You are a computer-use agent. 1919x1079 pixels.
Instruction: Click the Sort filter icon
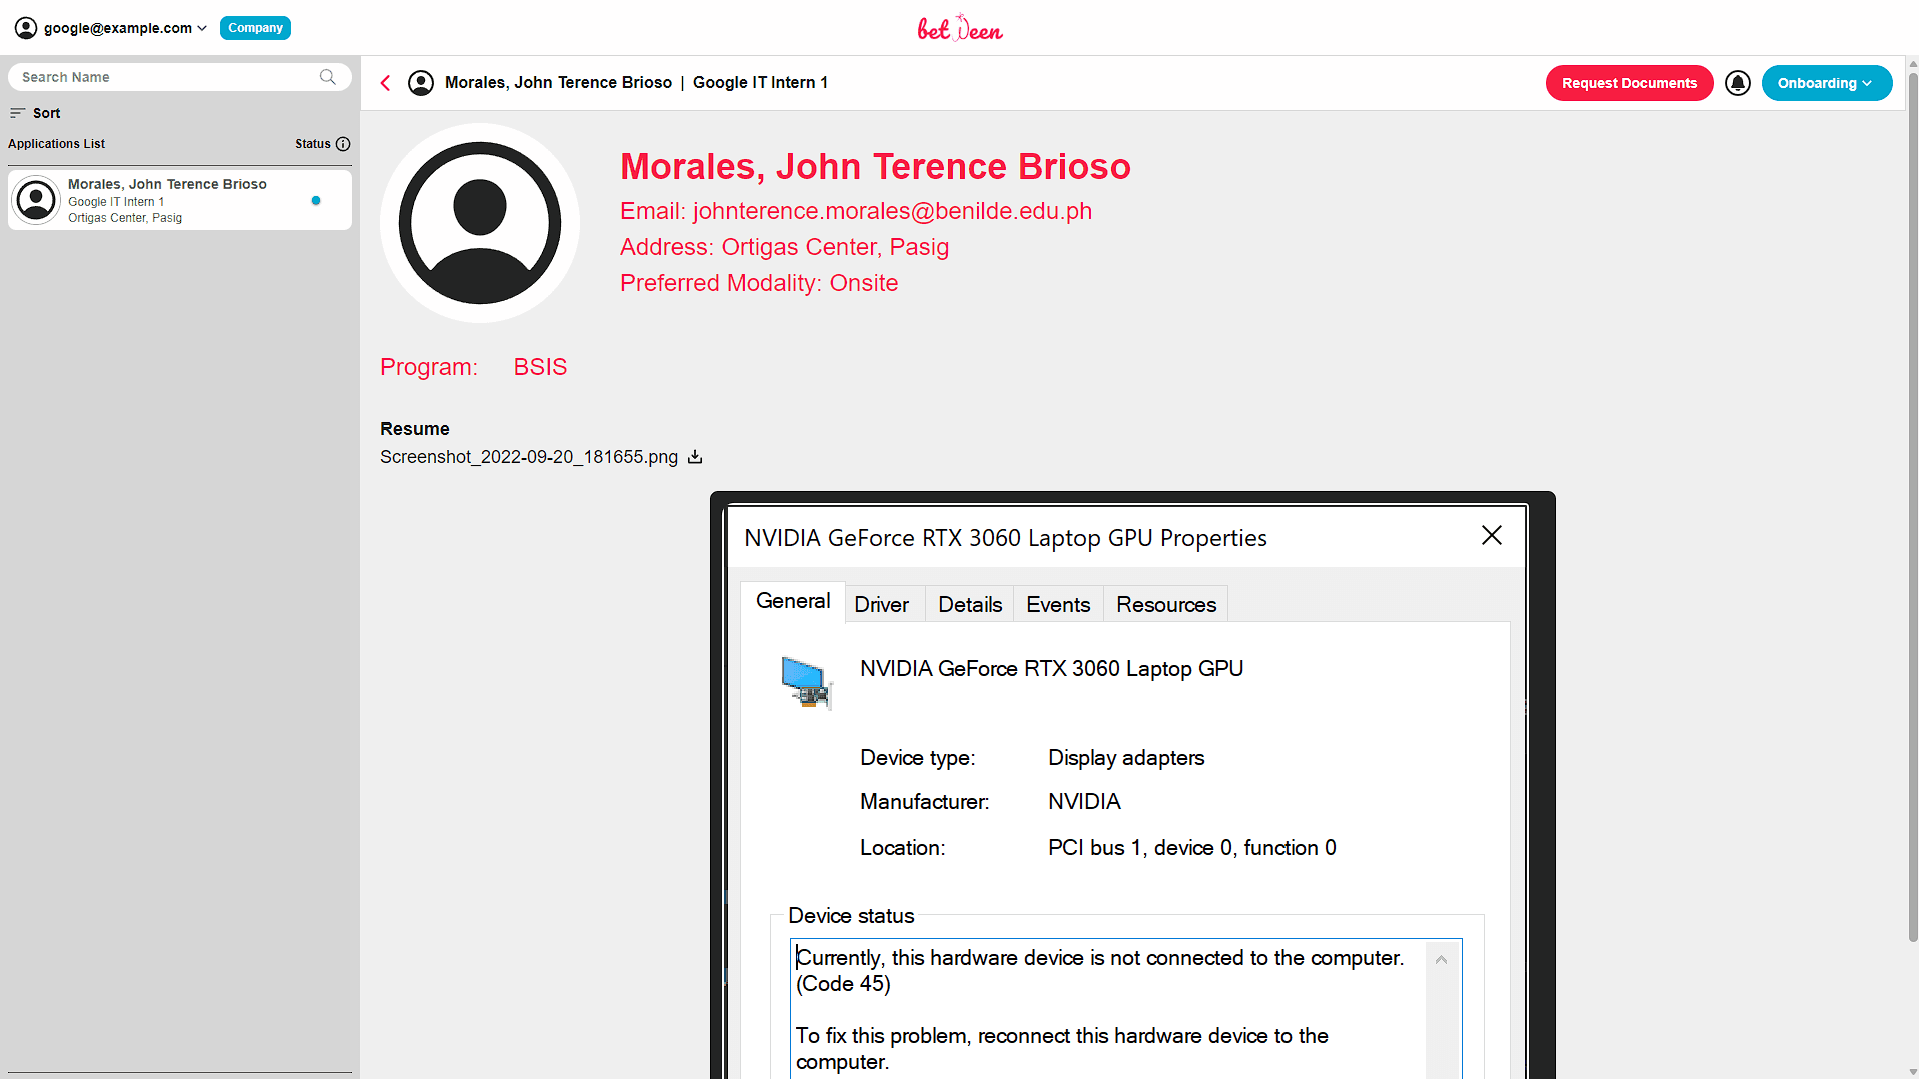17,113
